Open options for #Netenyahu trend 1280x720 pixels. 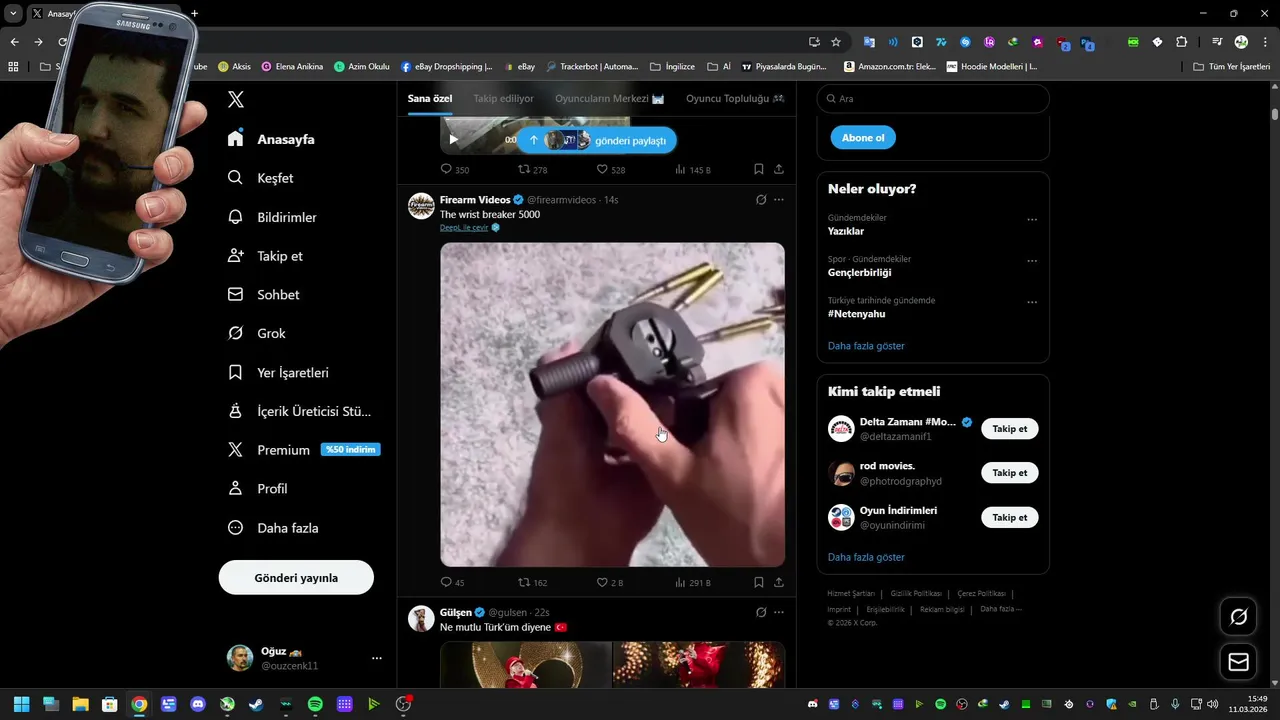tap(1032, 302)
